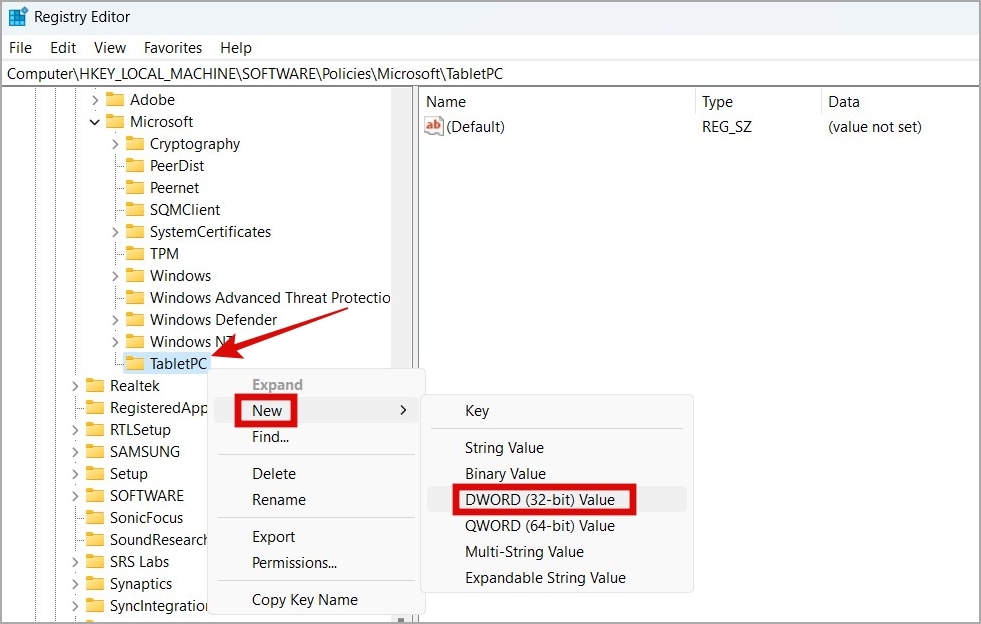The height and width of the screenshot is (624, 981).
Task: Select Export in the context menu
Action: [316, 537]
